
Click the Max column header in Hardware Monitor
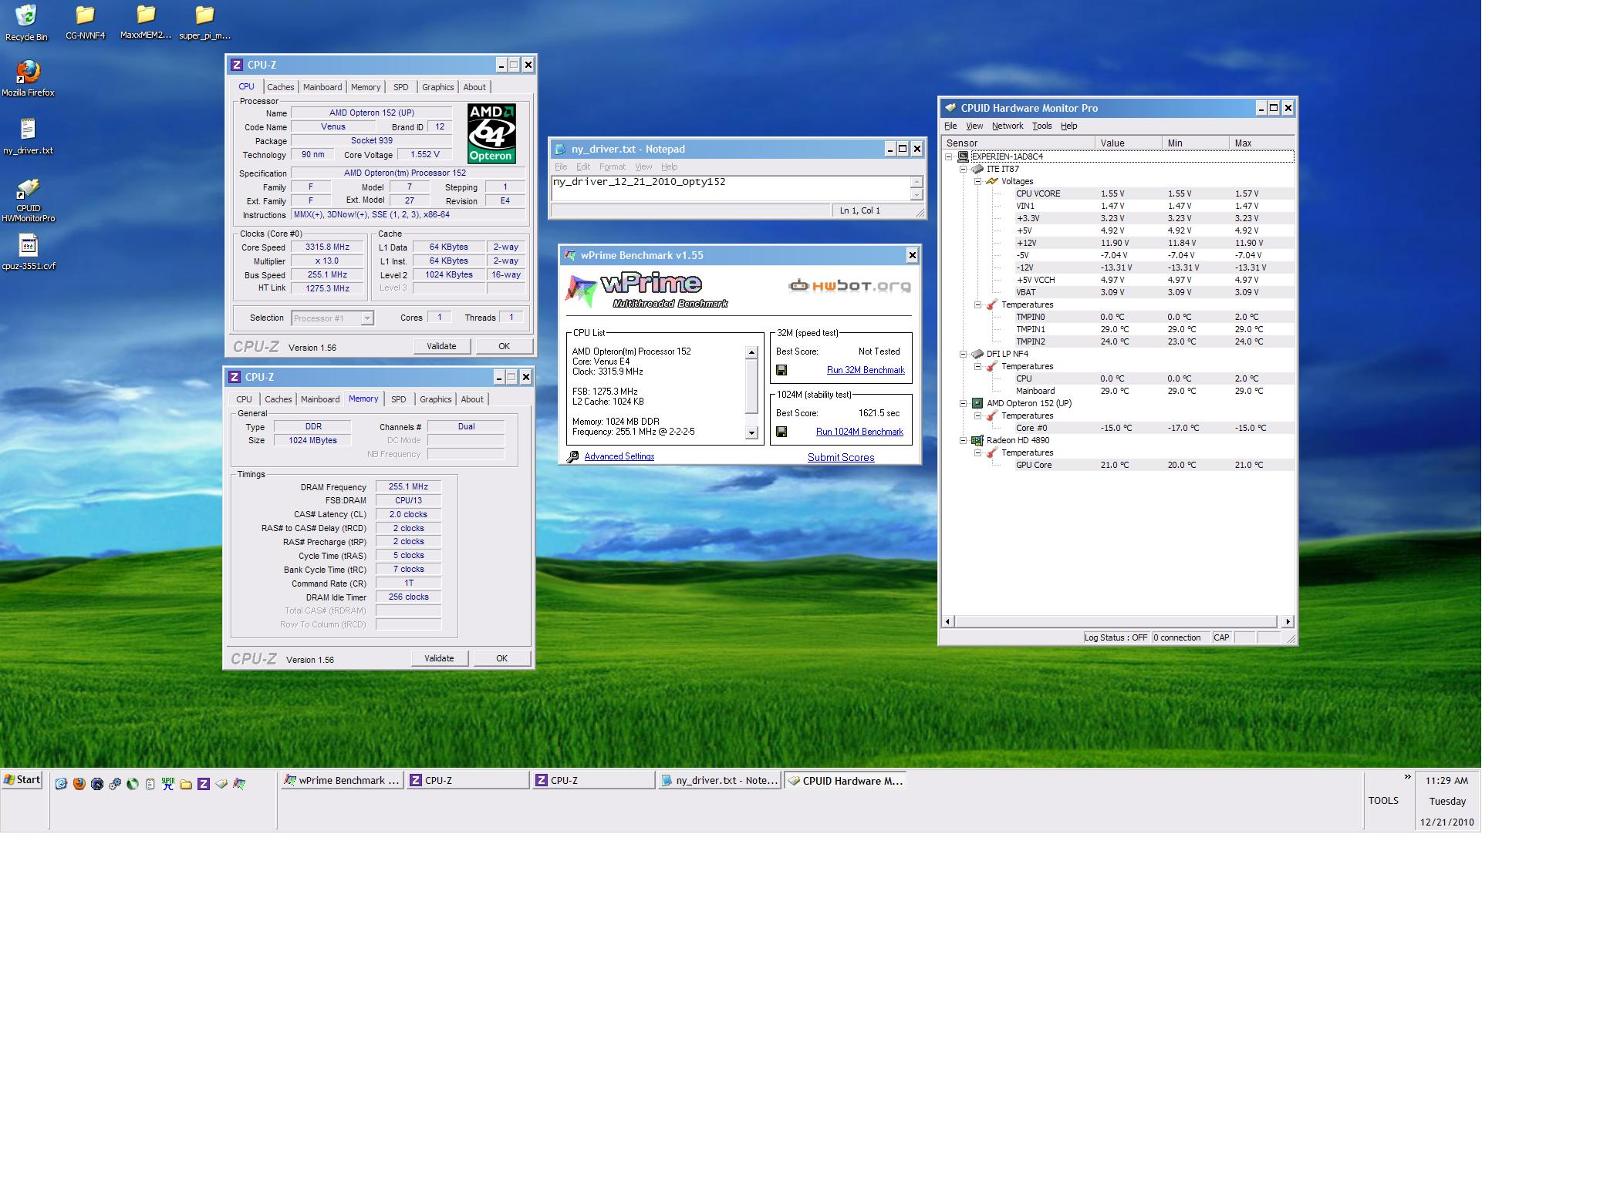(x=1262, y=143)
